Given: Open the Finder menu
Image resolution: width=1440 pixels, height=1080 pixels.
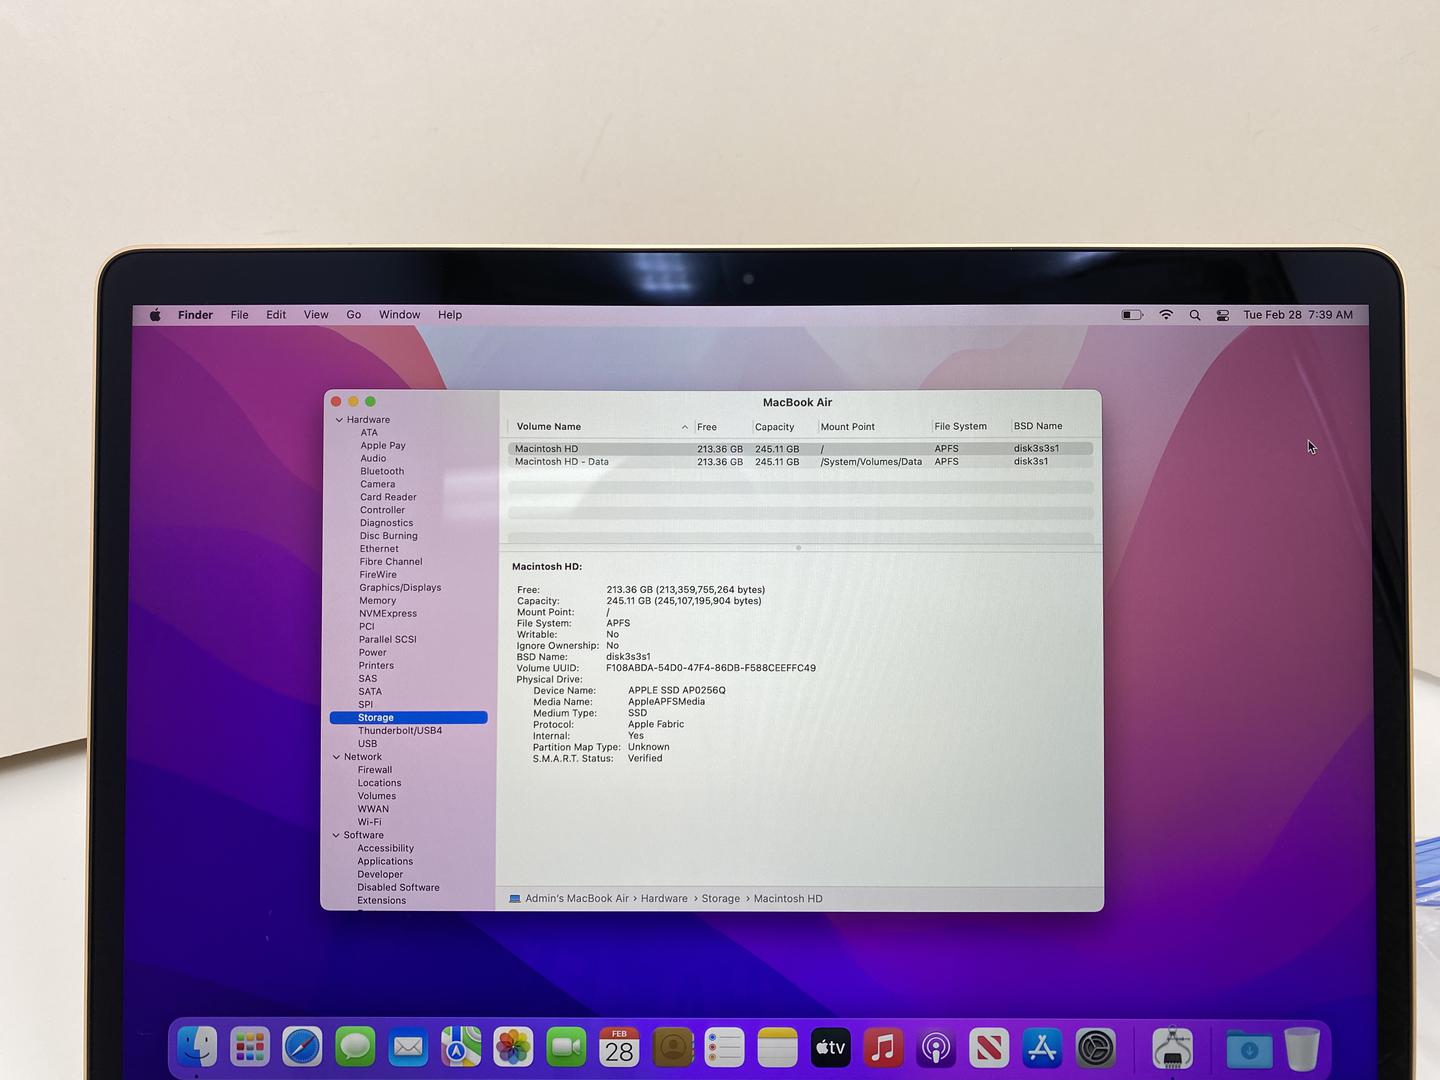Looking at the screenshot, I should [x=195, y=315].
